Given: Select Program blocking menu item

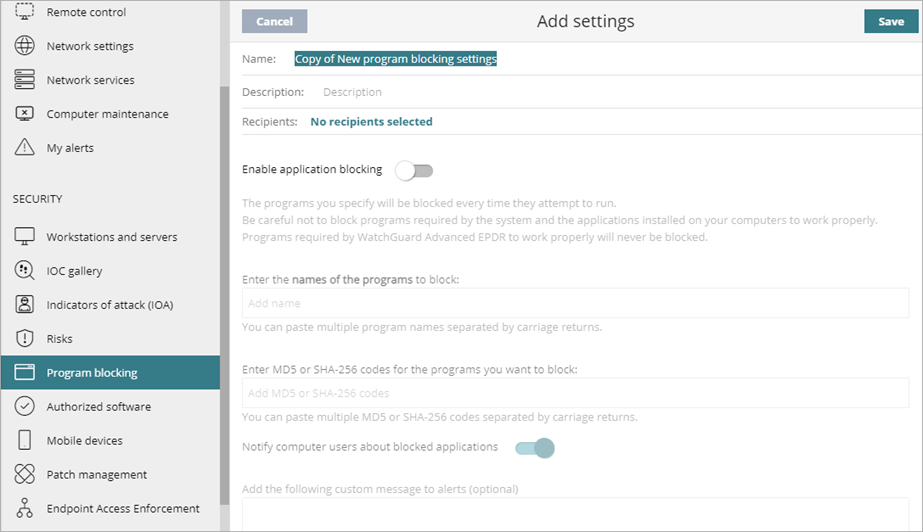Looking at the screenshot, I should pyautogui.click(x=110, y=373).
